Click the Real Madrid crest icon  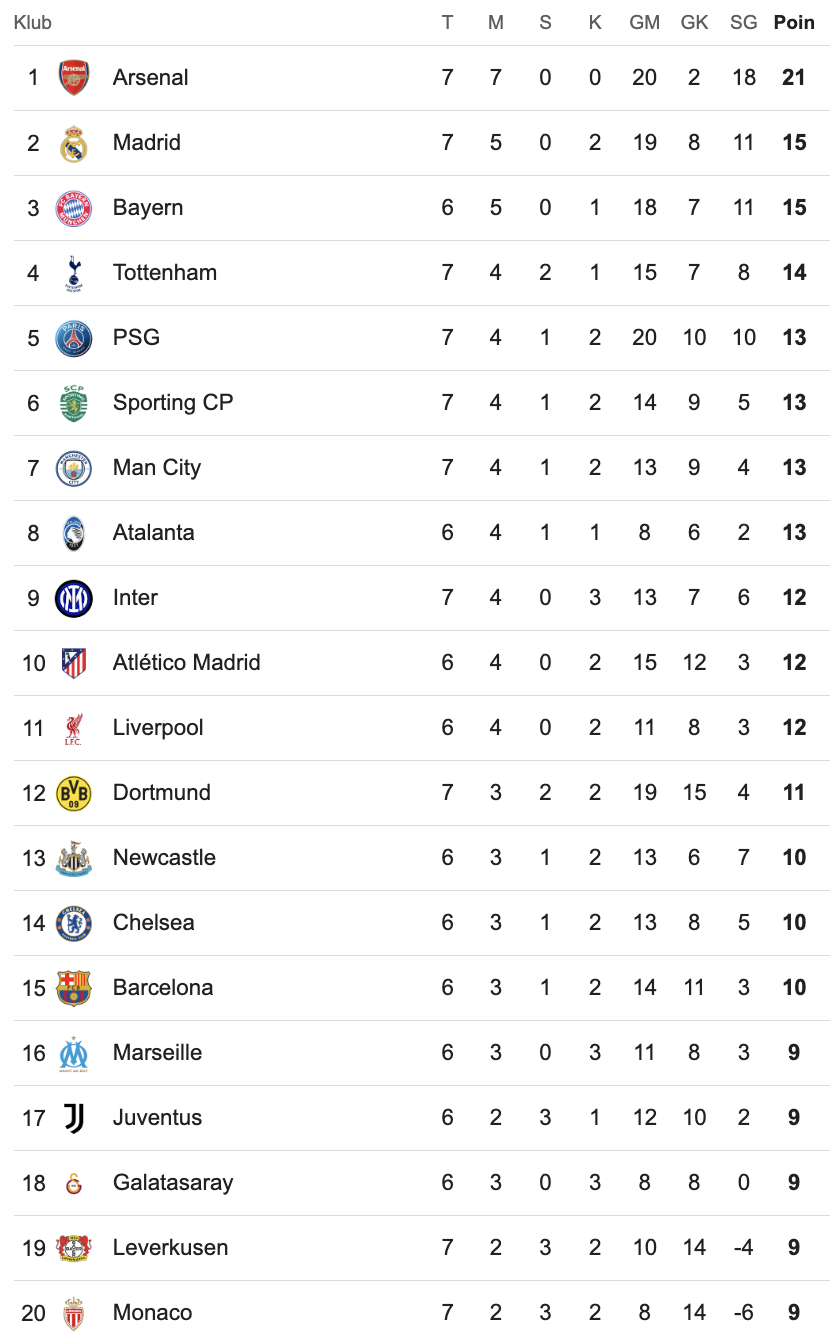click(74, 143)
